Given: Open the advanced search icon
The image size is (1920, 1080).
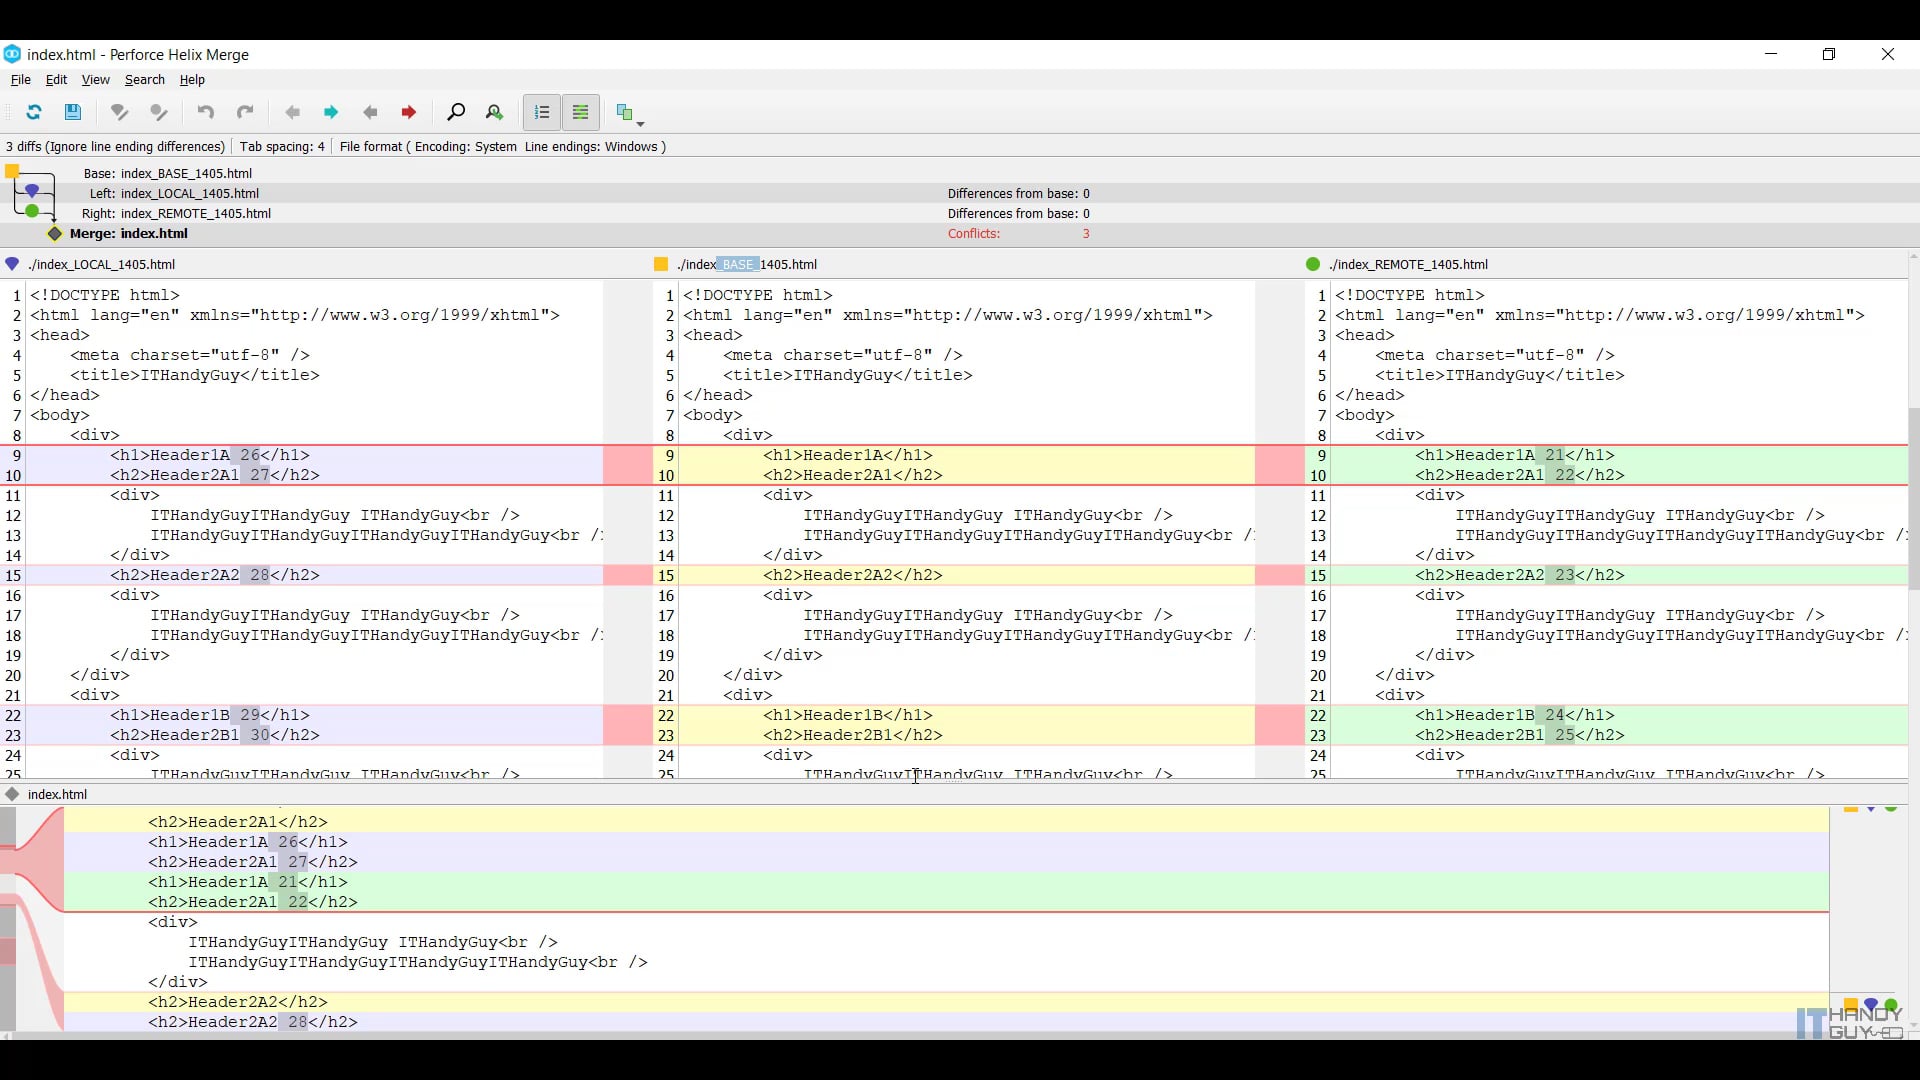Looking at the screenshot, I should point(494,112).
